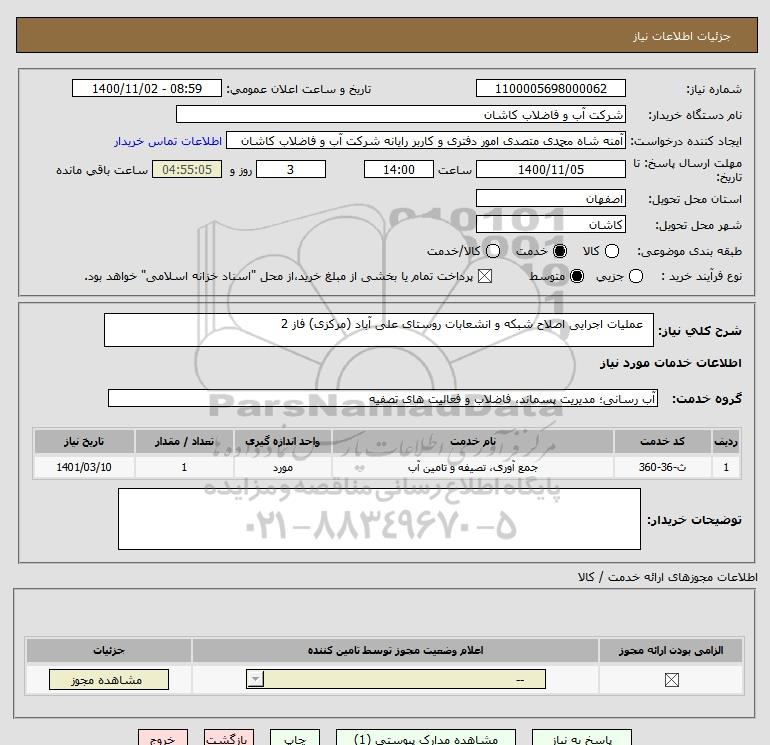Click the delivery province field اصفهان
This screenshot has width=770, height=745.
[x=550, y=198]
